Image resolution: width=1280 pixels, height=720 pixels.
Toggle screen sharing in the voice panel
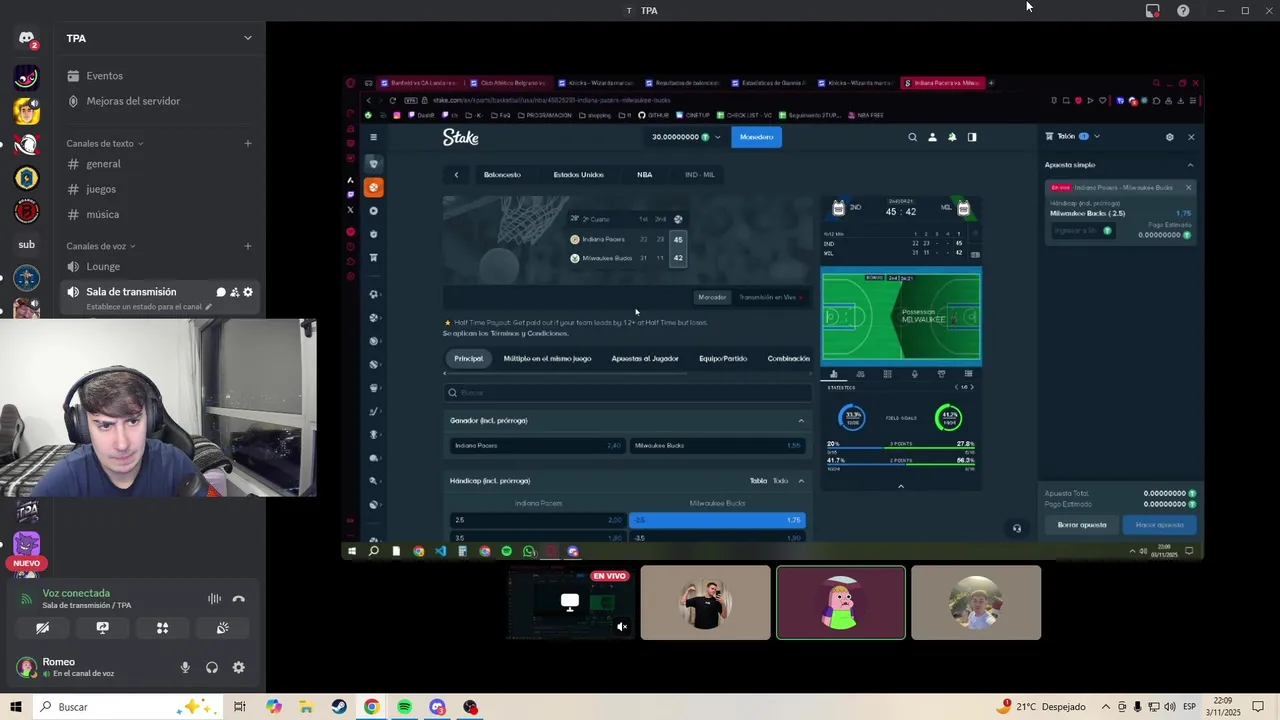tap(102, 628)
